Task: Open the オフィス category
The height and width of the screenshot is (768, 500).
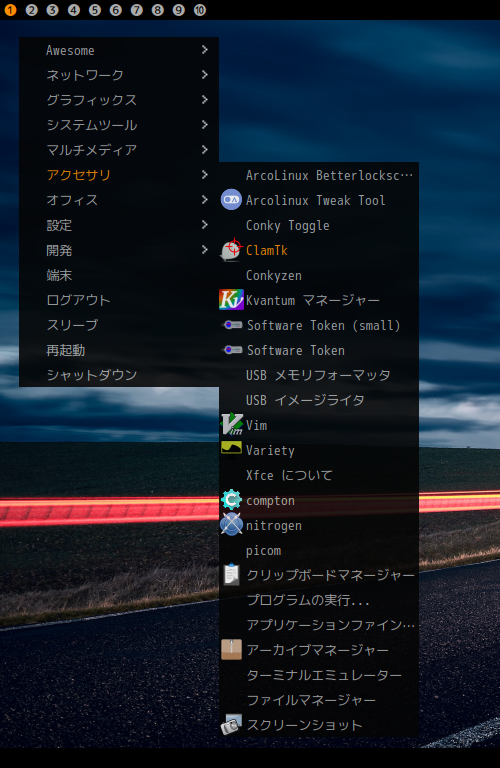Action: point(119,200)
